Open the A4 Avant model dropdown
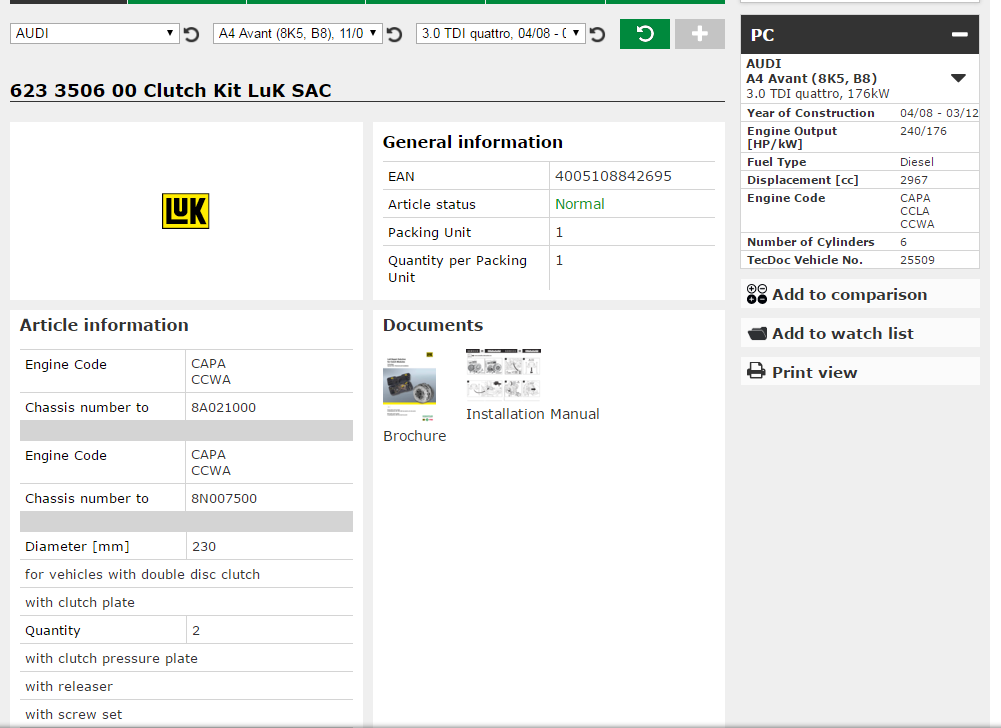1001x728 pixels. (x=298, y=33)
